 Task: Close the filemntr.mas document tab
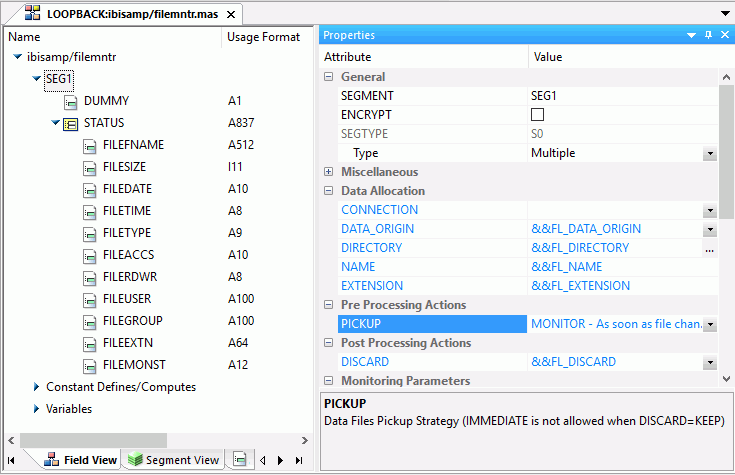click(x=231, y=15)
